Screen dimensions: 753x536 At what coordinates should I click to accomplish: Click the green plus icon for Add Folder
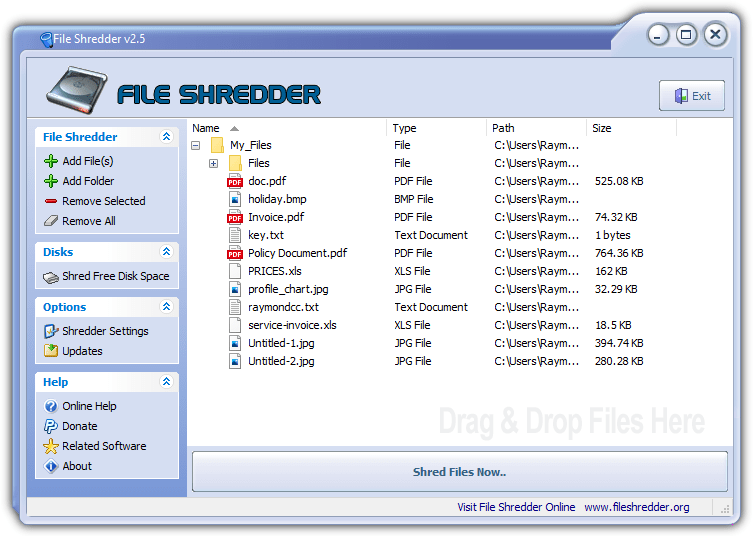pyautogui.click(x=50, y=181)
